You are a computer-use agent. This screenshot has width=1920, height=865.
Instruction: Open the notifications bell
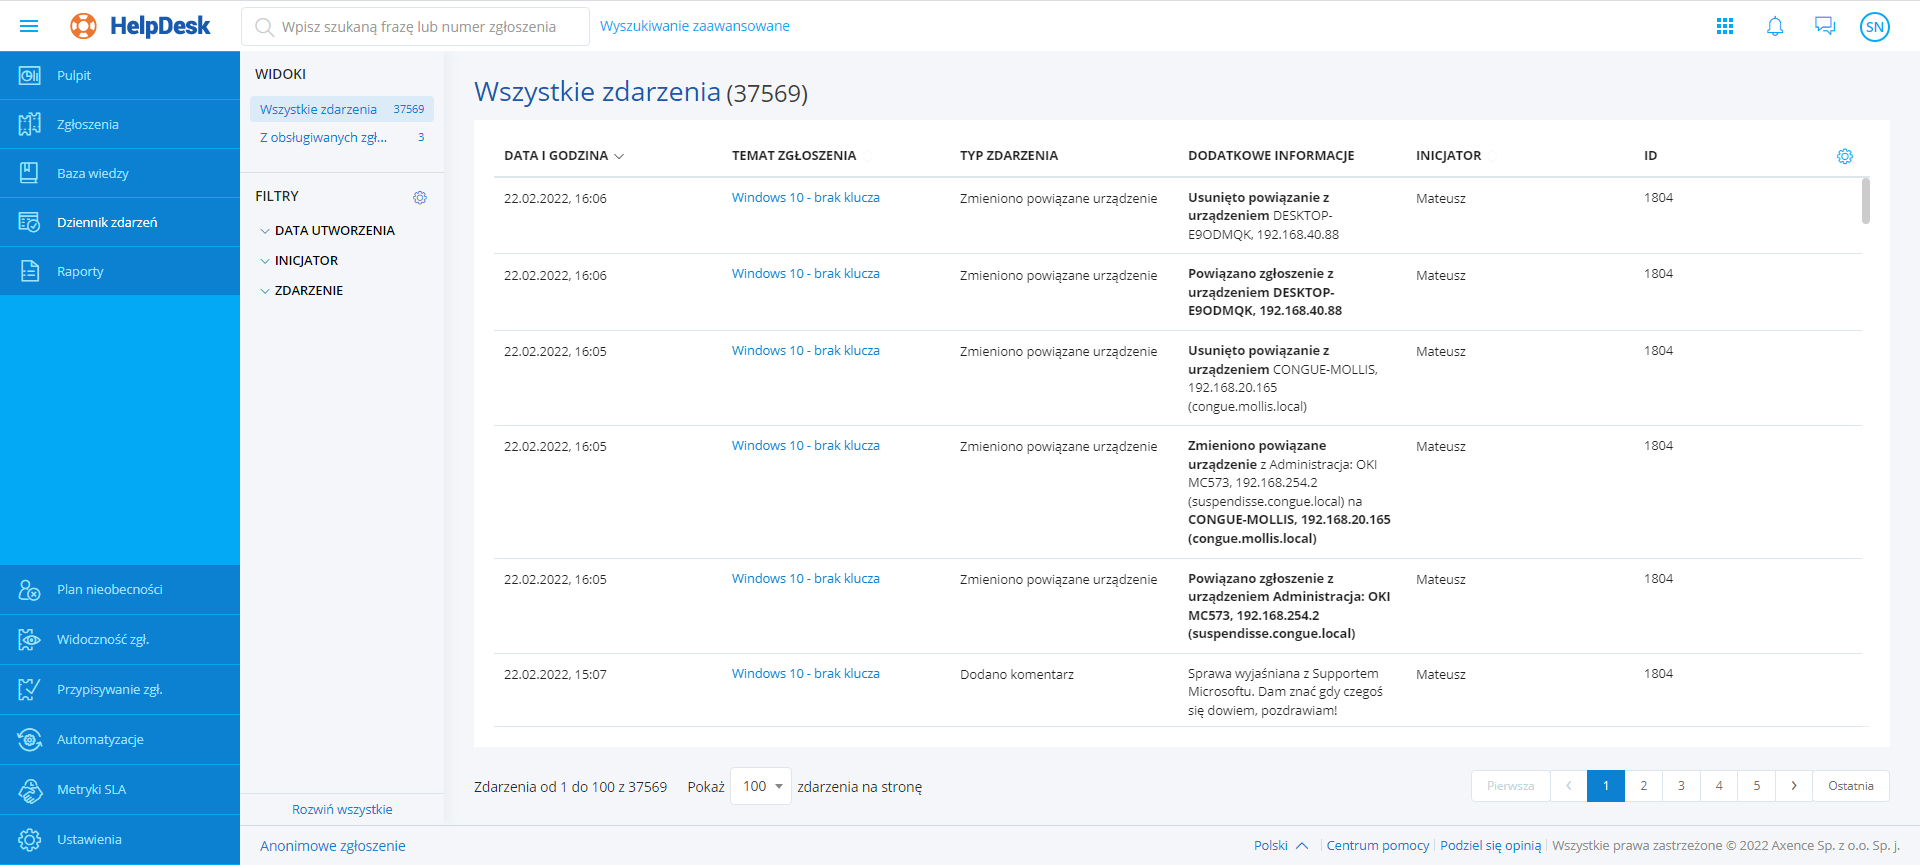1775,26
